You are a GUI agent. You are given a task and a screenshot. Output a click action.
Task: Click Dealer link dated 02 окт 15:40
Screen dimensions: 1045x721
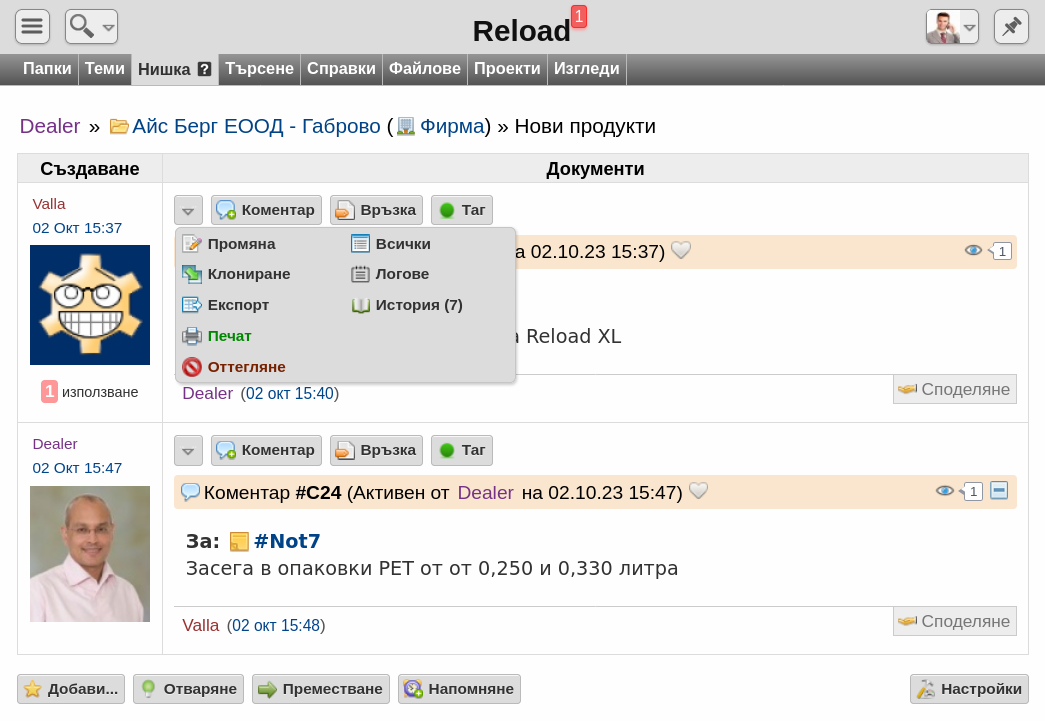208,393
